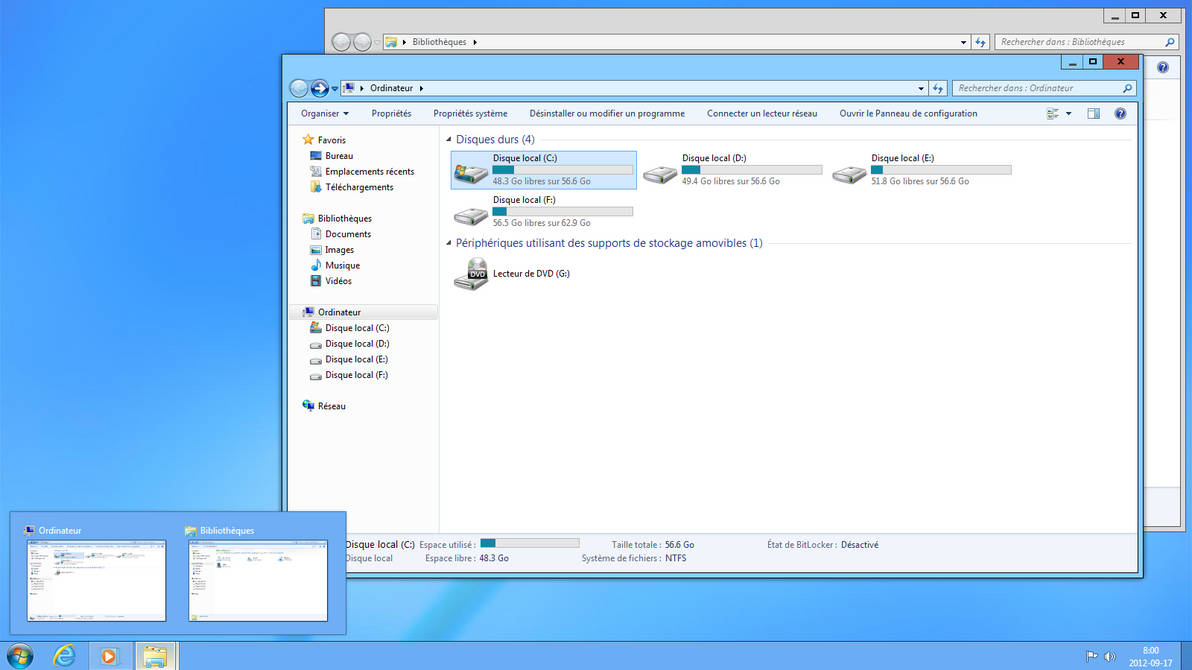This screenshot has width=1192, height=670.
Task: Click the volume speaker tray icon
Action: (x=1109, y=657)
